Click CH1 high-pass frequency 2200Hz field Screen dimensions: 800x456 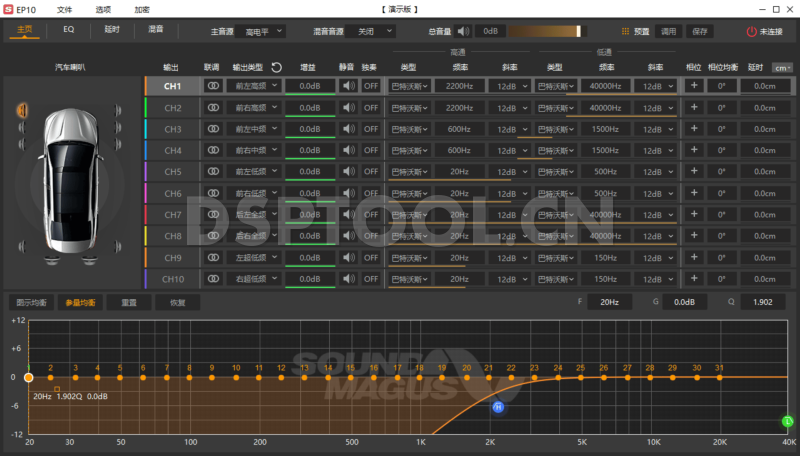click(459, 86)
